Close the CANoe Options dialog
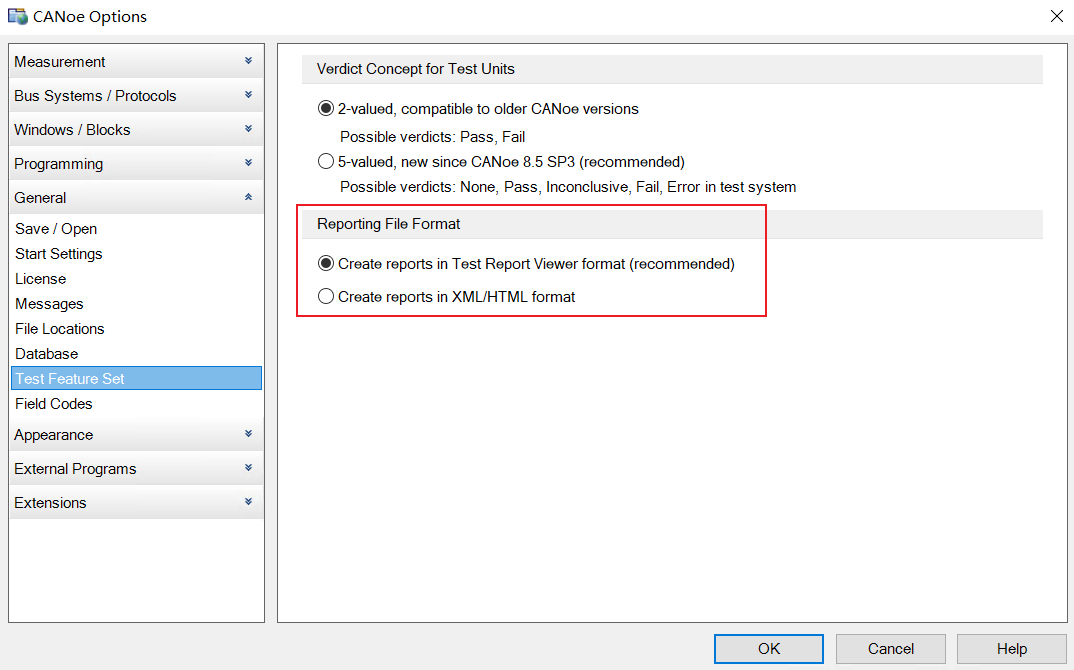Viewport: 1074px width, 670px height. tap(1056, 16)
